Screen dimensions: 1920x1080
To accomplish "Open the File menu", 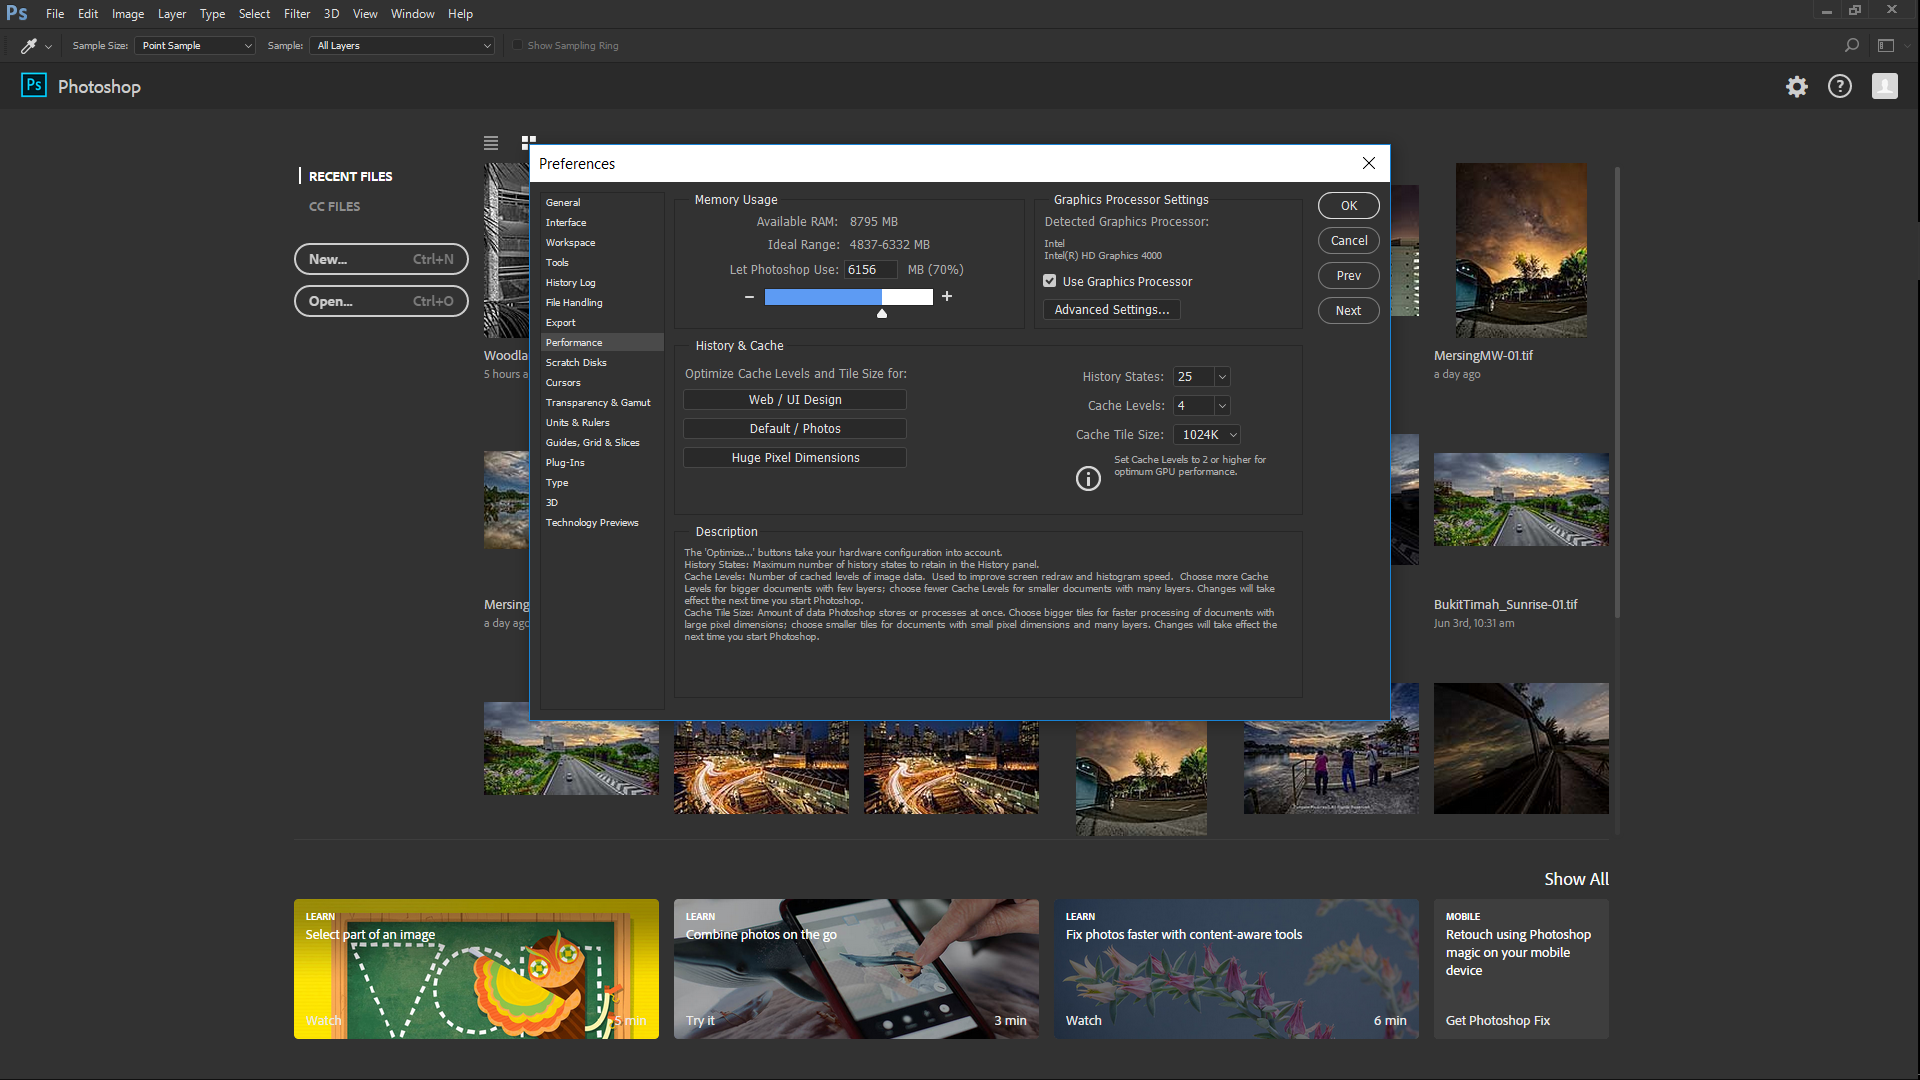I will click(55, 14).
